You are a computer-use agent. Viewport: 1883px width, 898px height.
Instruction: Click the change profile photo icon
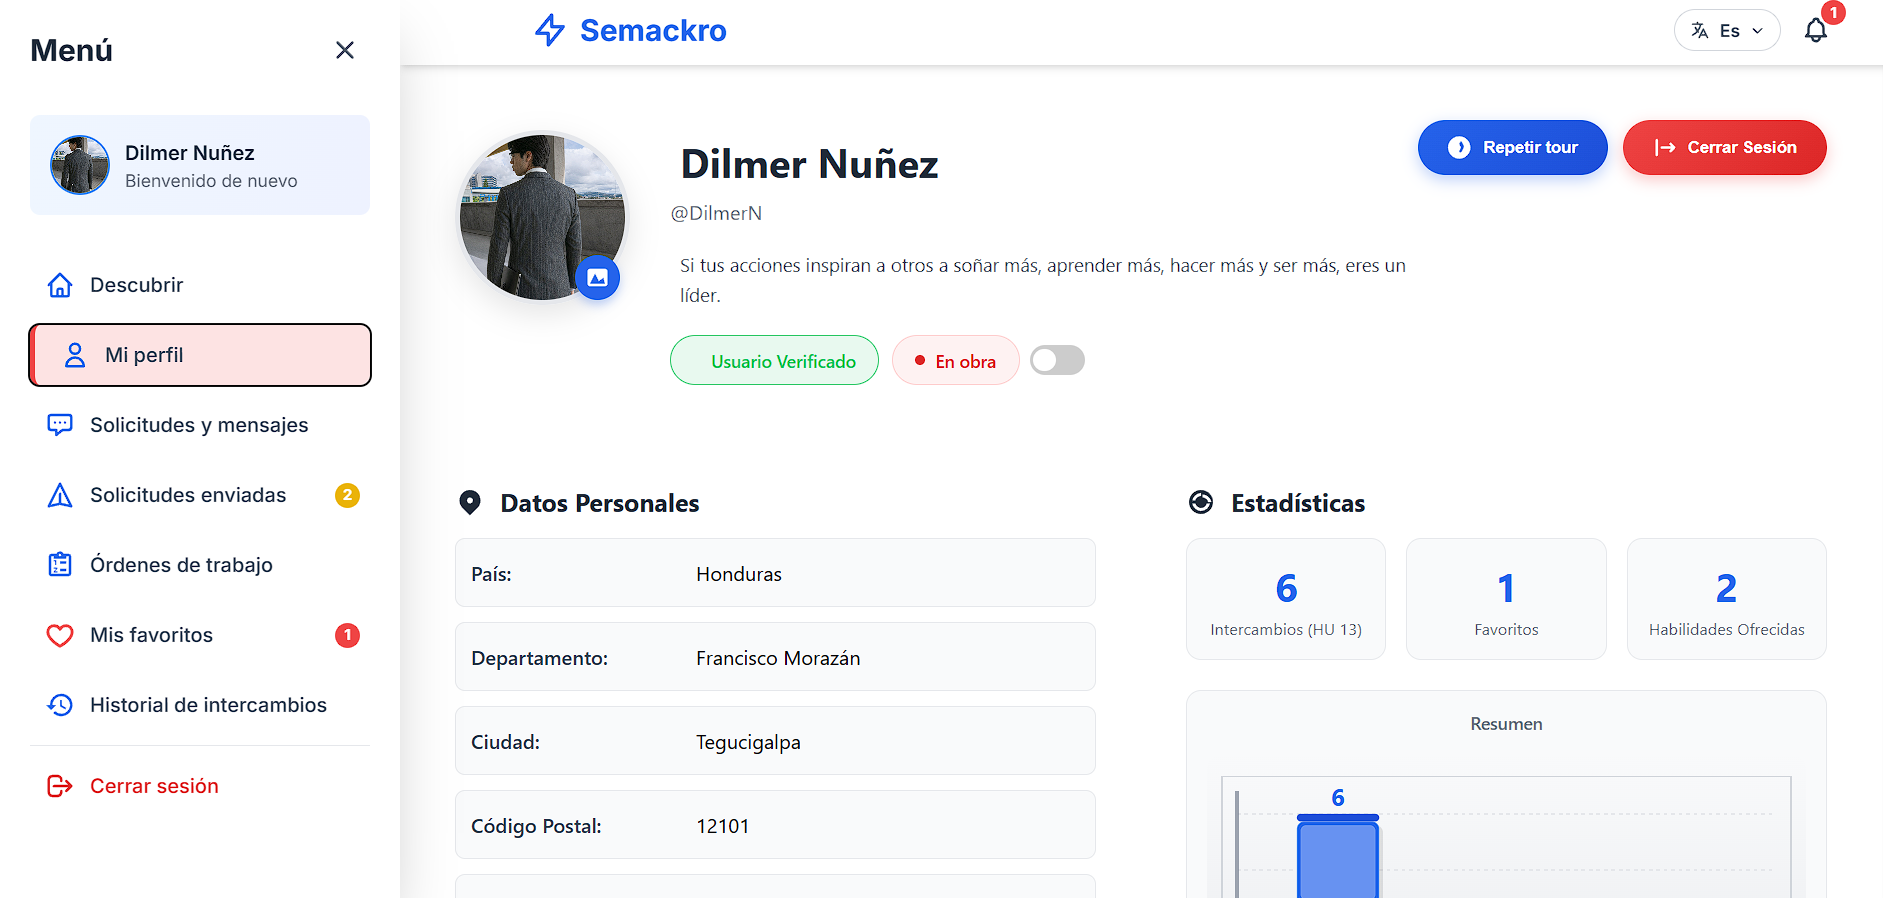[597, 278]
